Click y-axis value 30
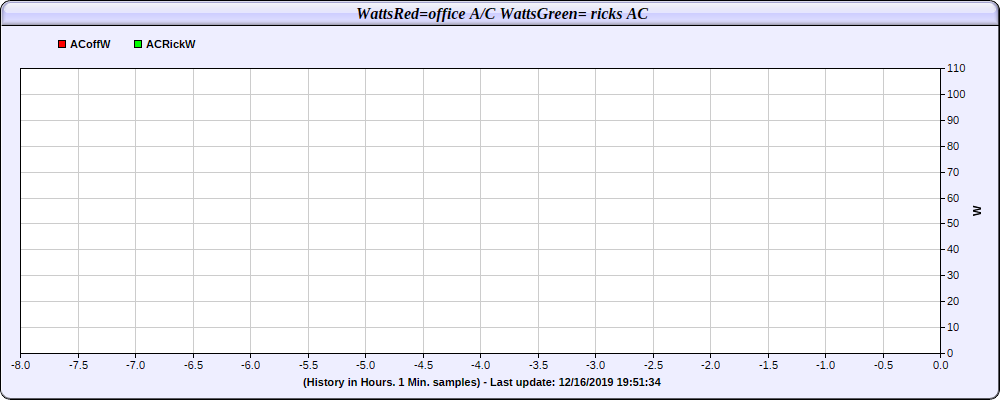 click(x=954, y=276)
